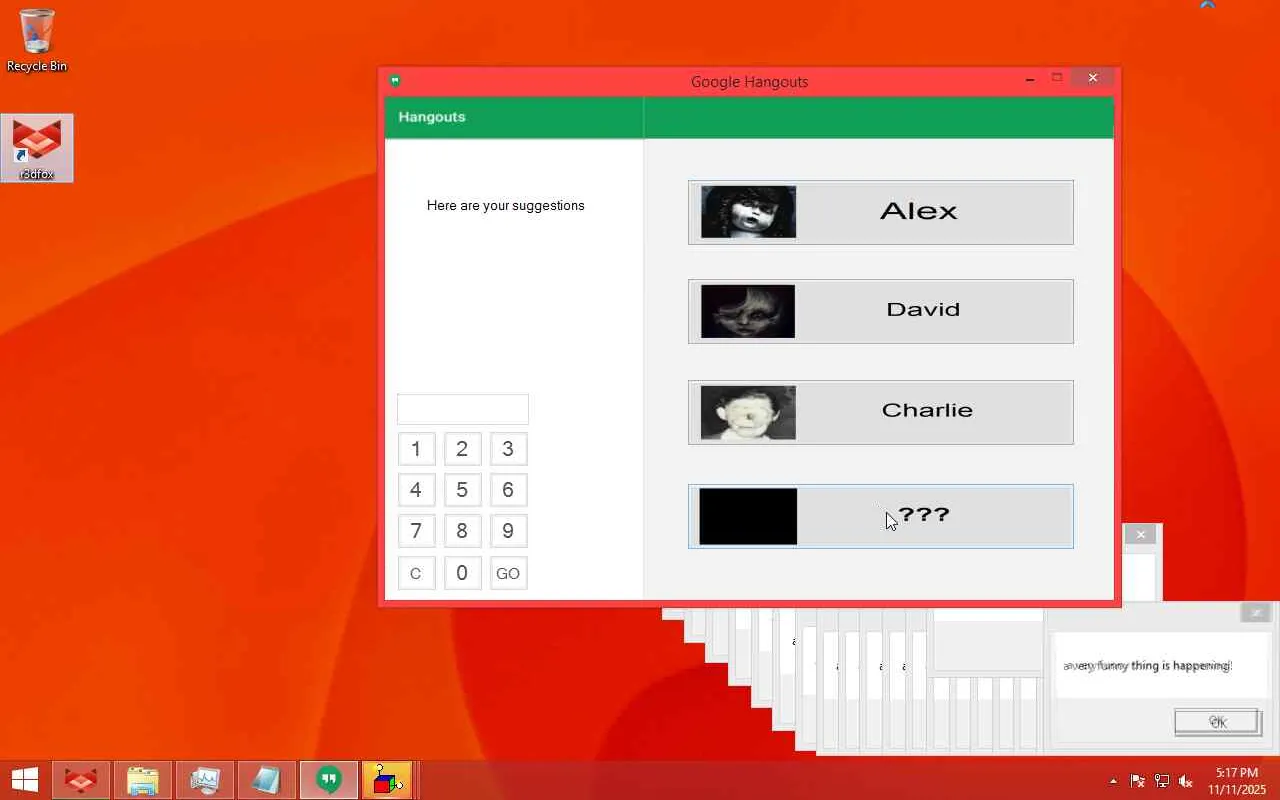Screen dimensions: 1280x800
Task: Open the taskbar clock showing 5:17 PM
Action: point(1237,781)
